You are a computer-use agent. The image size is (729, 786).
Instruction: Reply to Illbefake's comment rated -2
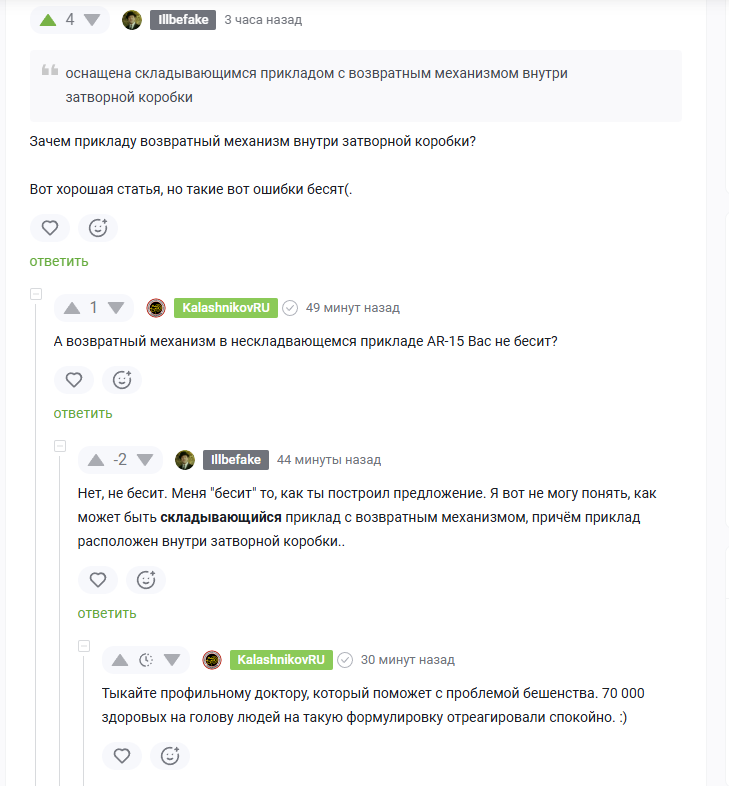point(107,613)
